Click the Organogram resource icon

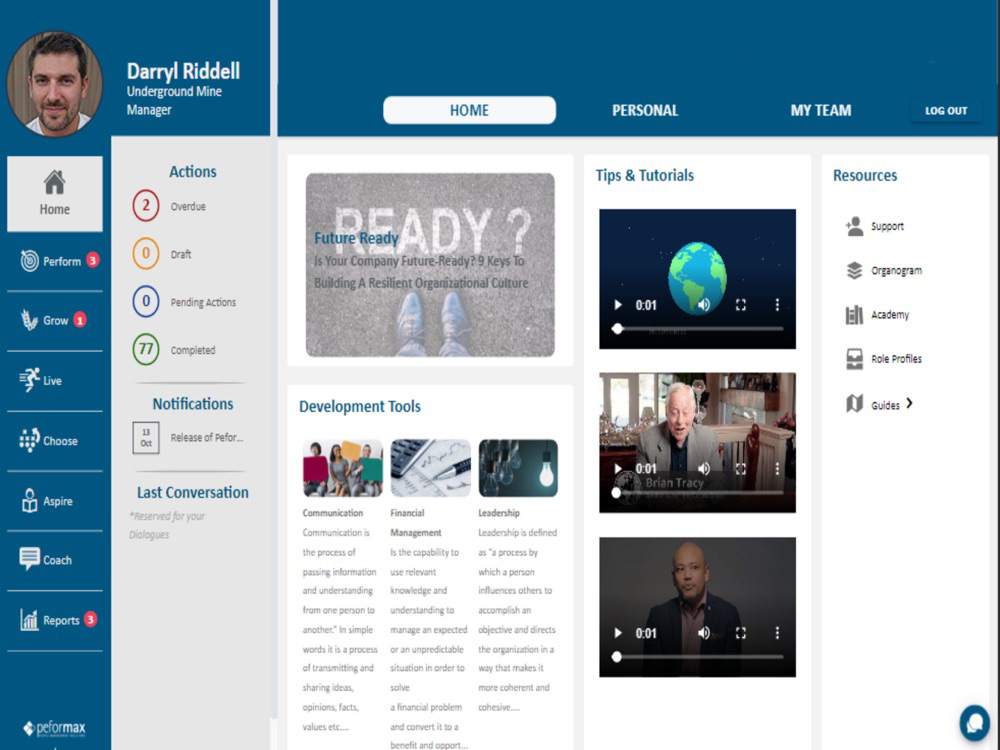[x=855, y=270]
